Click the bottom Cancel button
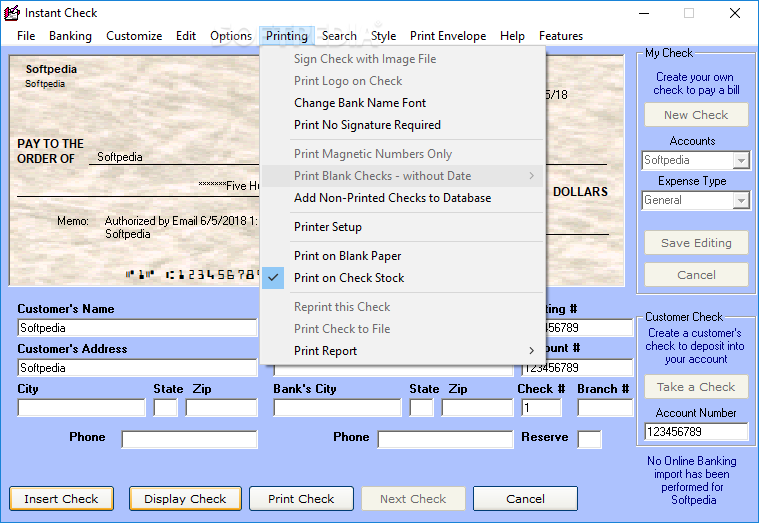 pos(525,499)
